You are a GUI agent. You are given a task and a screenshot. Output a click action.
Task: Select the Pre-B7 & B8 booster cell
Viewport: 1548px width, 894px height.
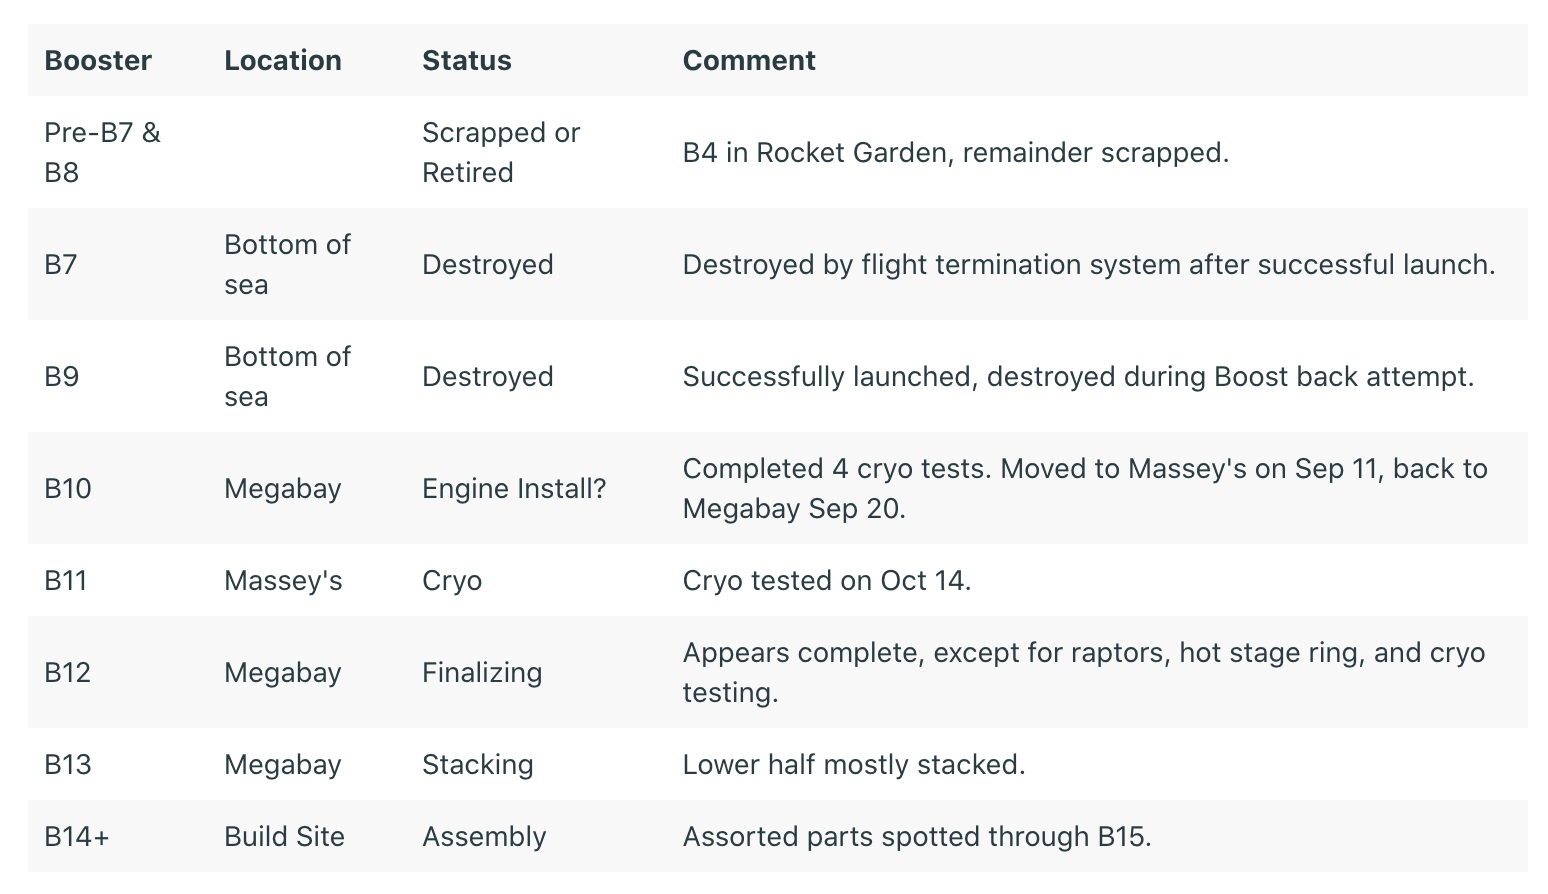(x=102, y=153)
